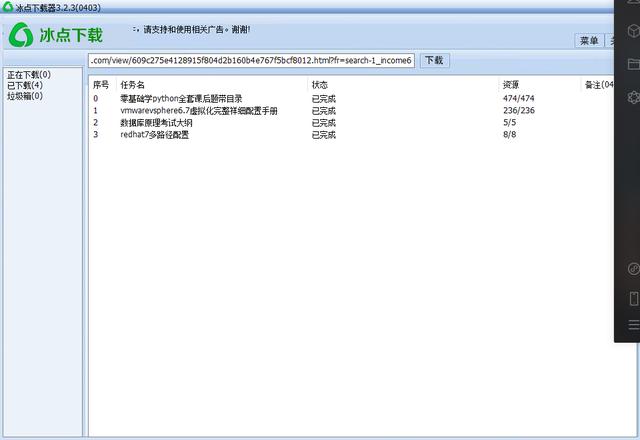
Task: Select task 零基础学python全套课后题带目录
Action: click(x=181, y=99)
